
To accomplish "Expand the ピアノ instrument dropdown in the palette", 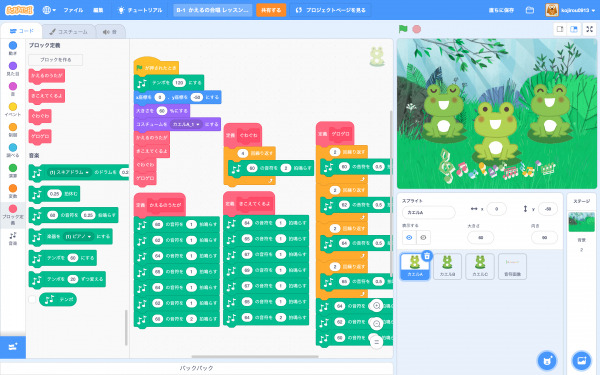I will (x=79, y=236).
